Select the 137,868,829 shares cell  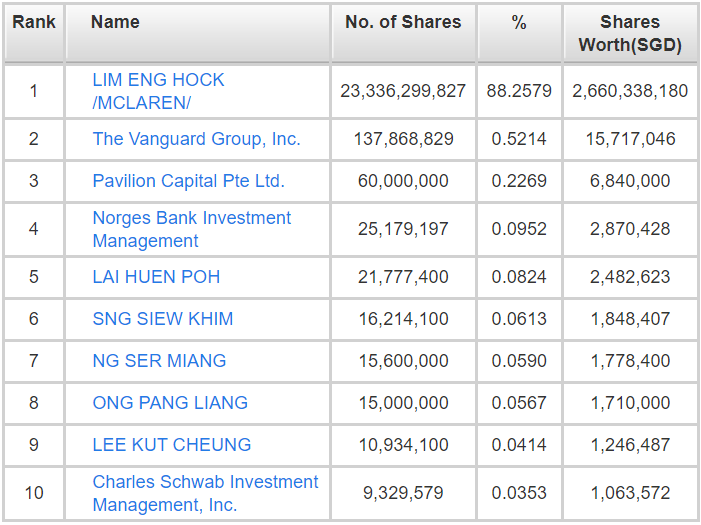(403, 139)
